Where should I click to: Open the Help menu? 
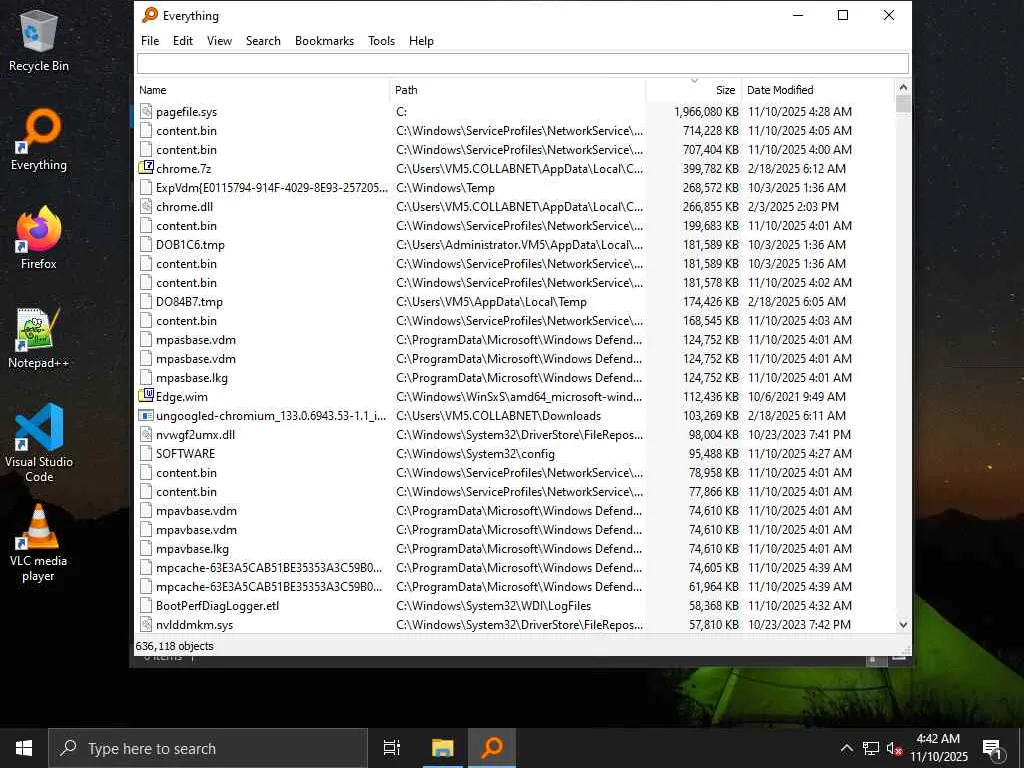click(421, 40)
